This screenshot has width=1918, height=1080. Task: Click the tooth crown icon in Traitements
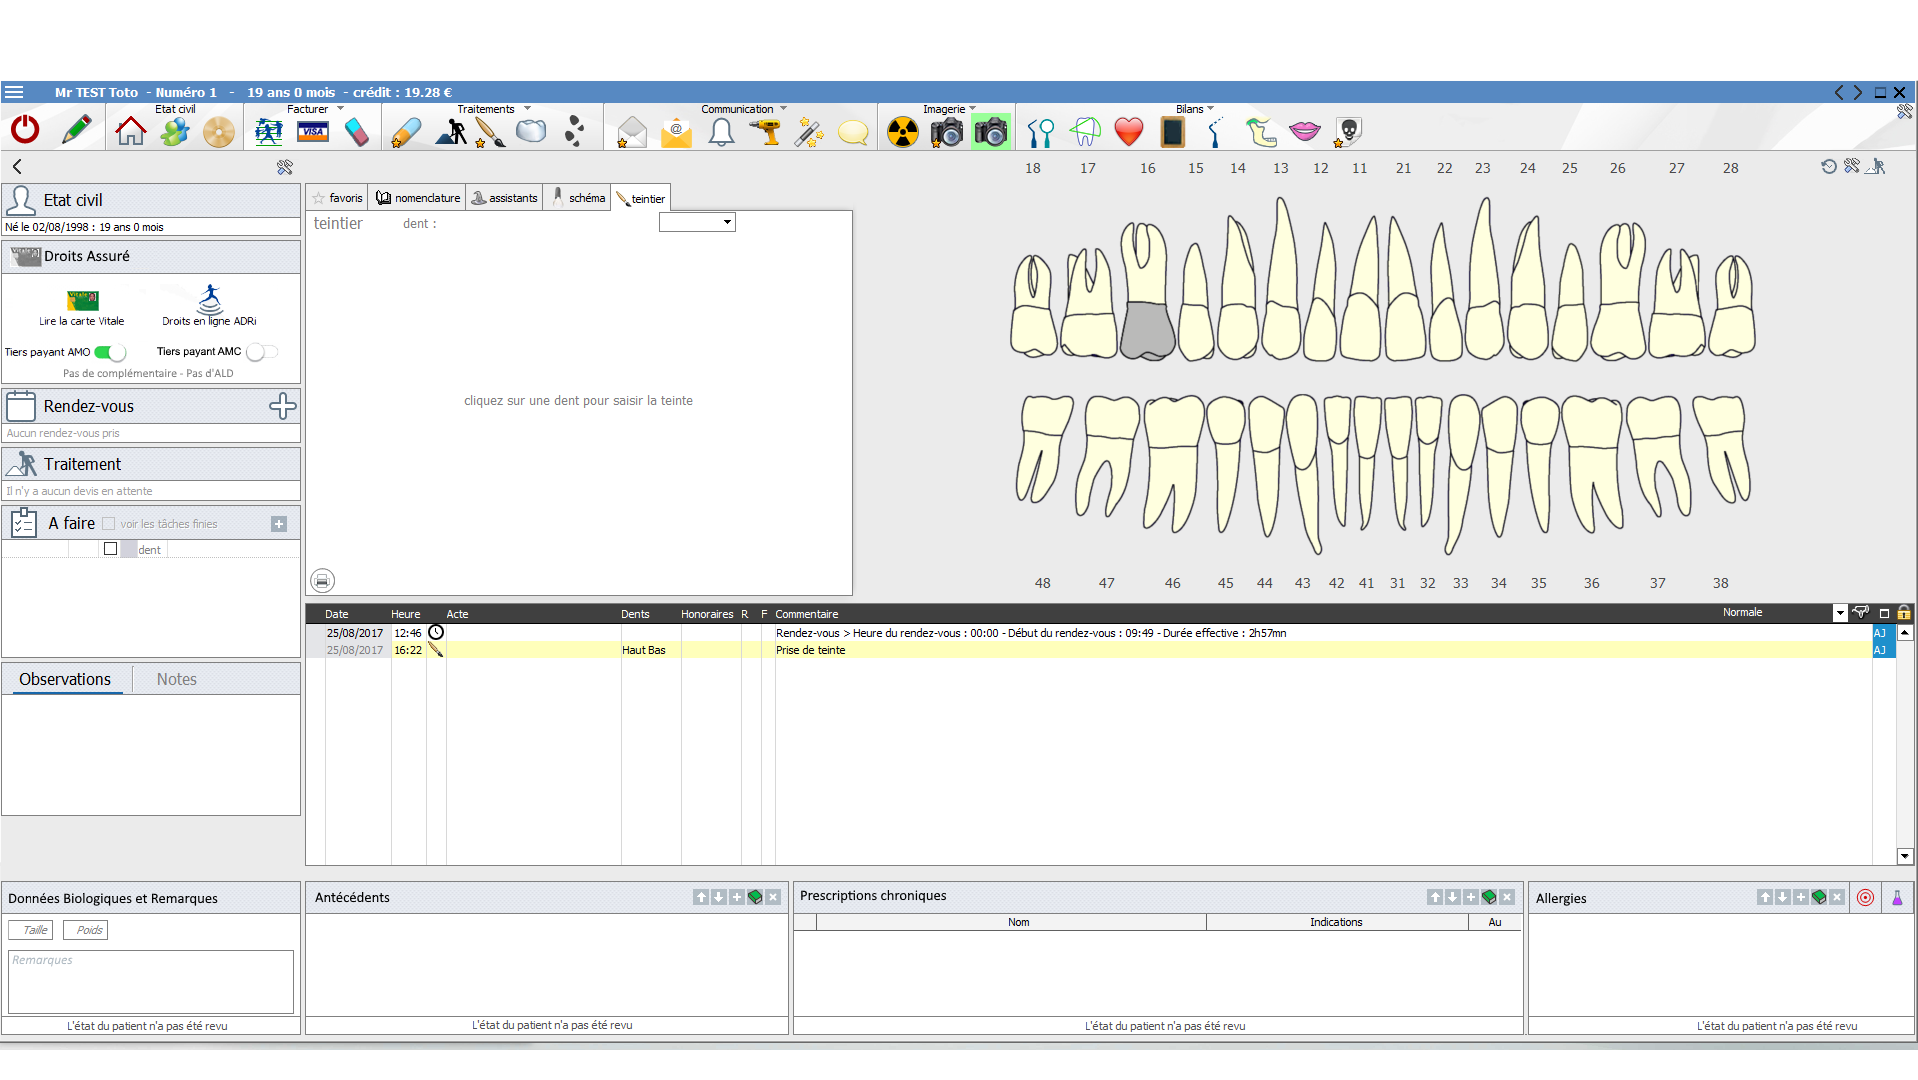point(531,131)
